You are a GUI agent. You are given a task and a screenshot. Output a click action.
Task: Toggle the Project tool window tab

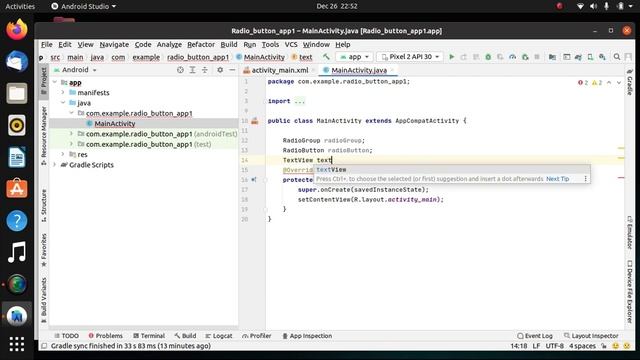point(44,81)
